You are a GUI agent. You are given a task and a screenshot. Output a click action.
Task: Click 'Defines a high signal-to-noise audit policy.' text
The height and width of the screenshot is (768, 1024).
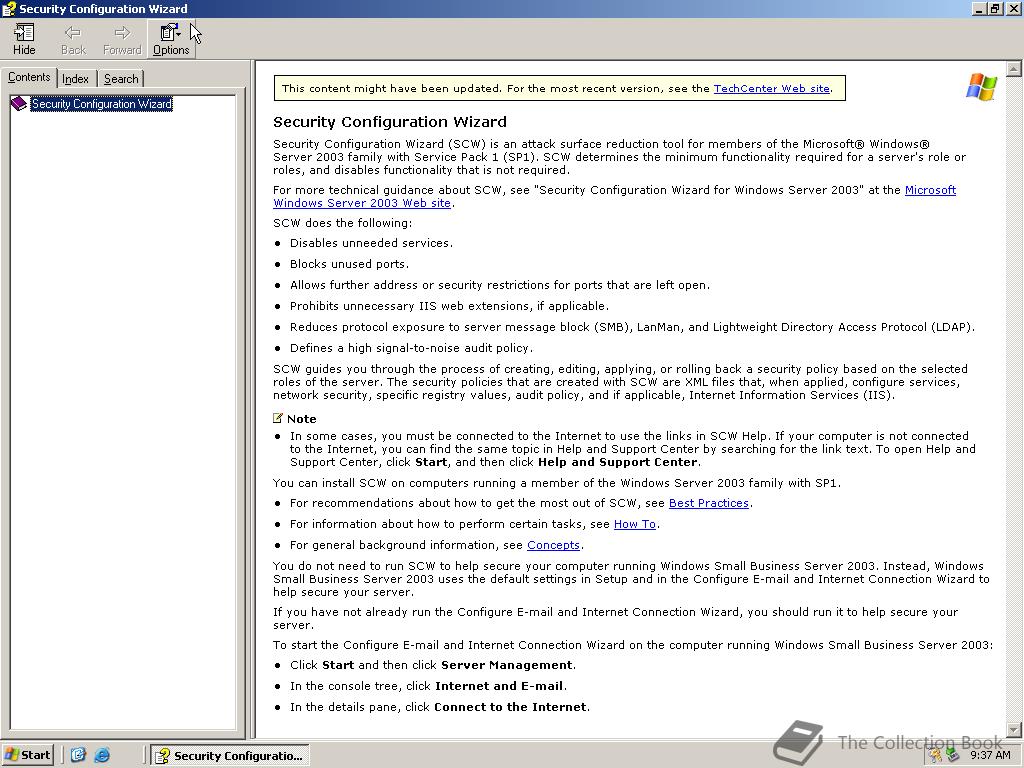(411, 347)
